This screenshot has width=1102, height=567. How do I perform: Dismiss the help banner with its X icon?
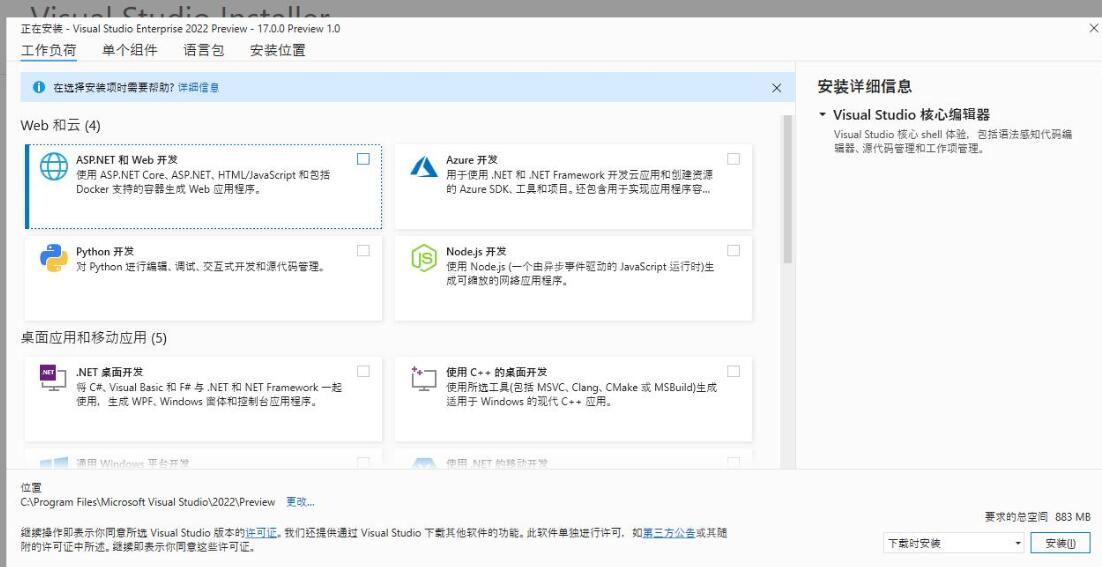[x=776, y=88]
